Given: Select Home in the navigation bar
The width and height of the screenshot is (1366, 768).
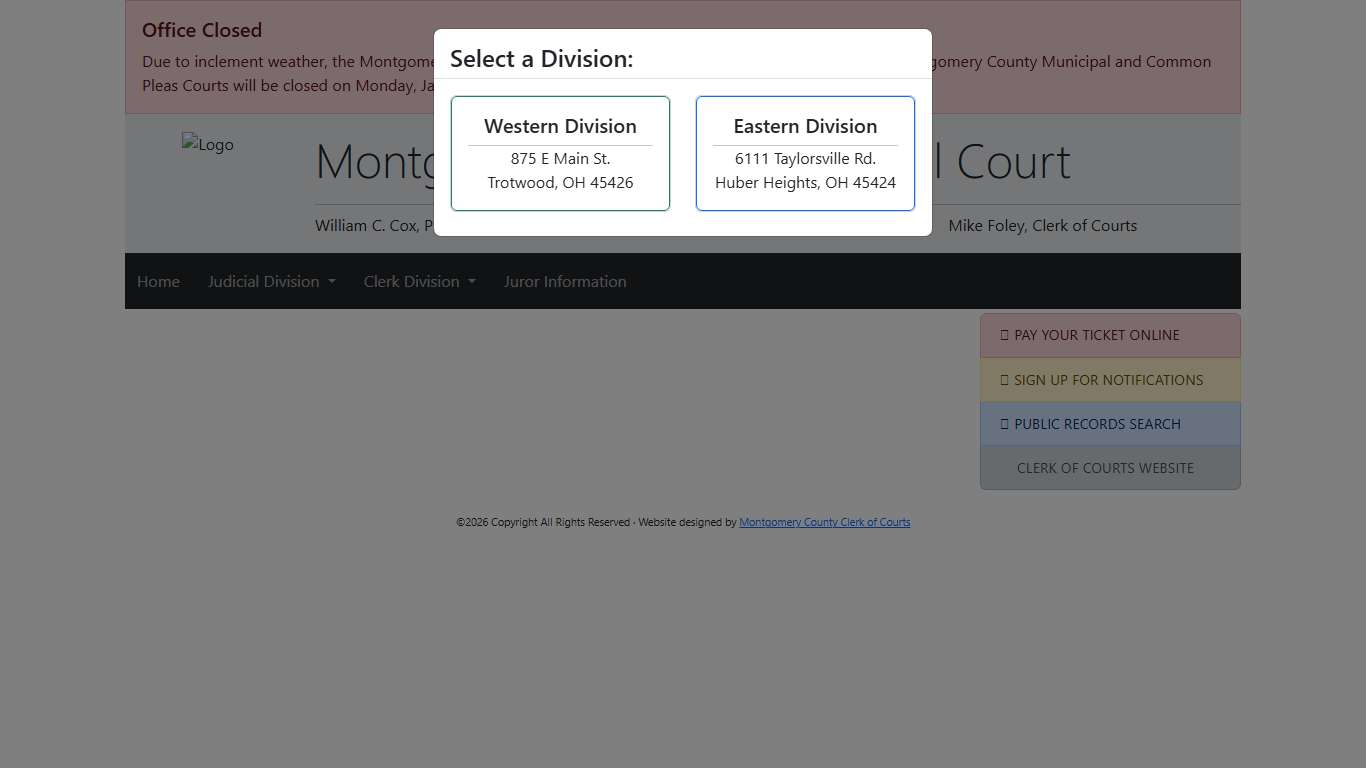Looking at the screenshot, I should click(158, 281).
